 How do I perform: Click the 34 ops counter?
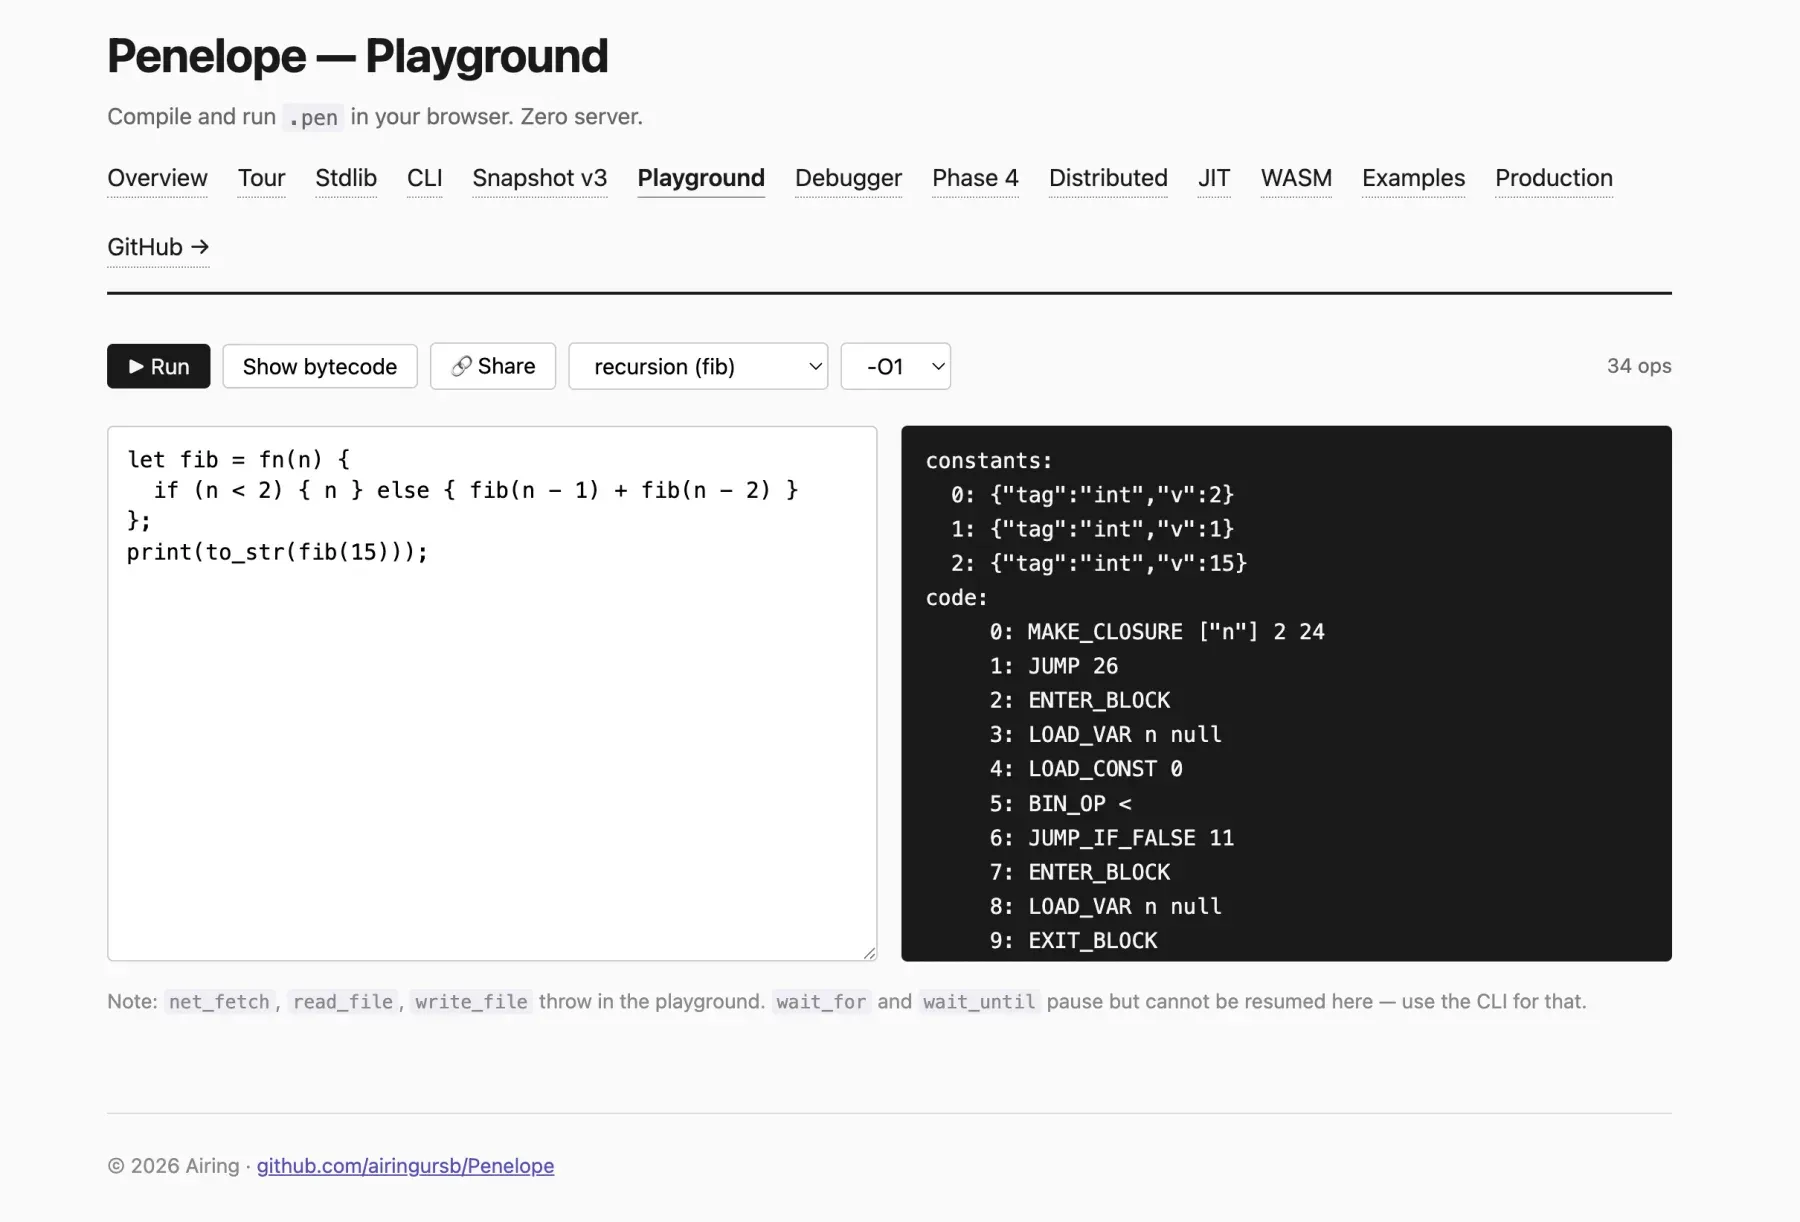click(1639, 366)
